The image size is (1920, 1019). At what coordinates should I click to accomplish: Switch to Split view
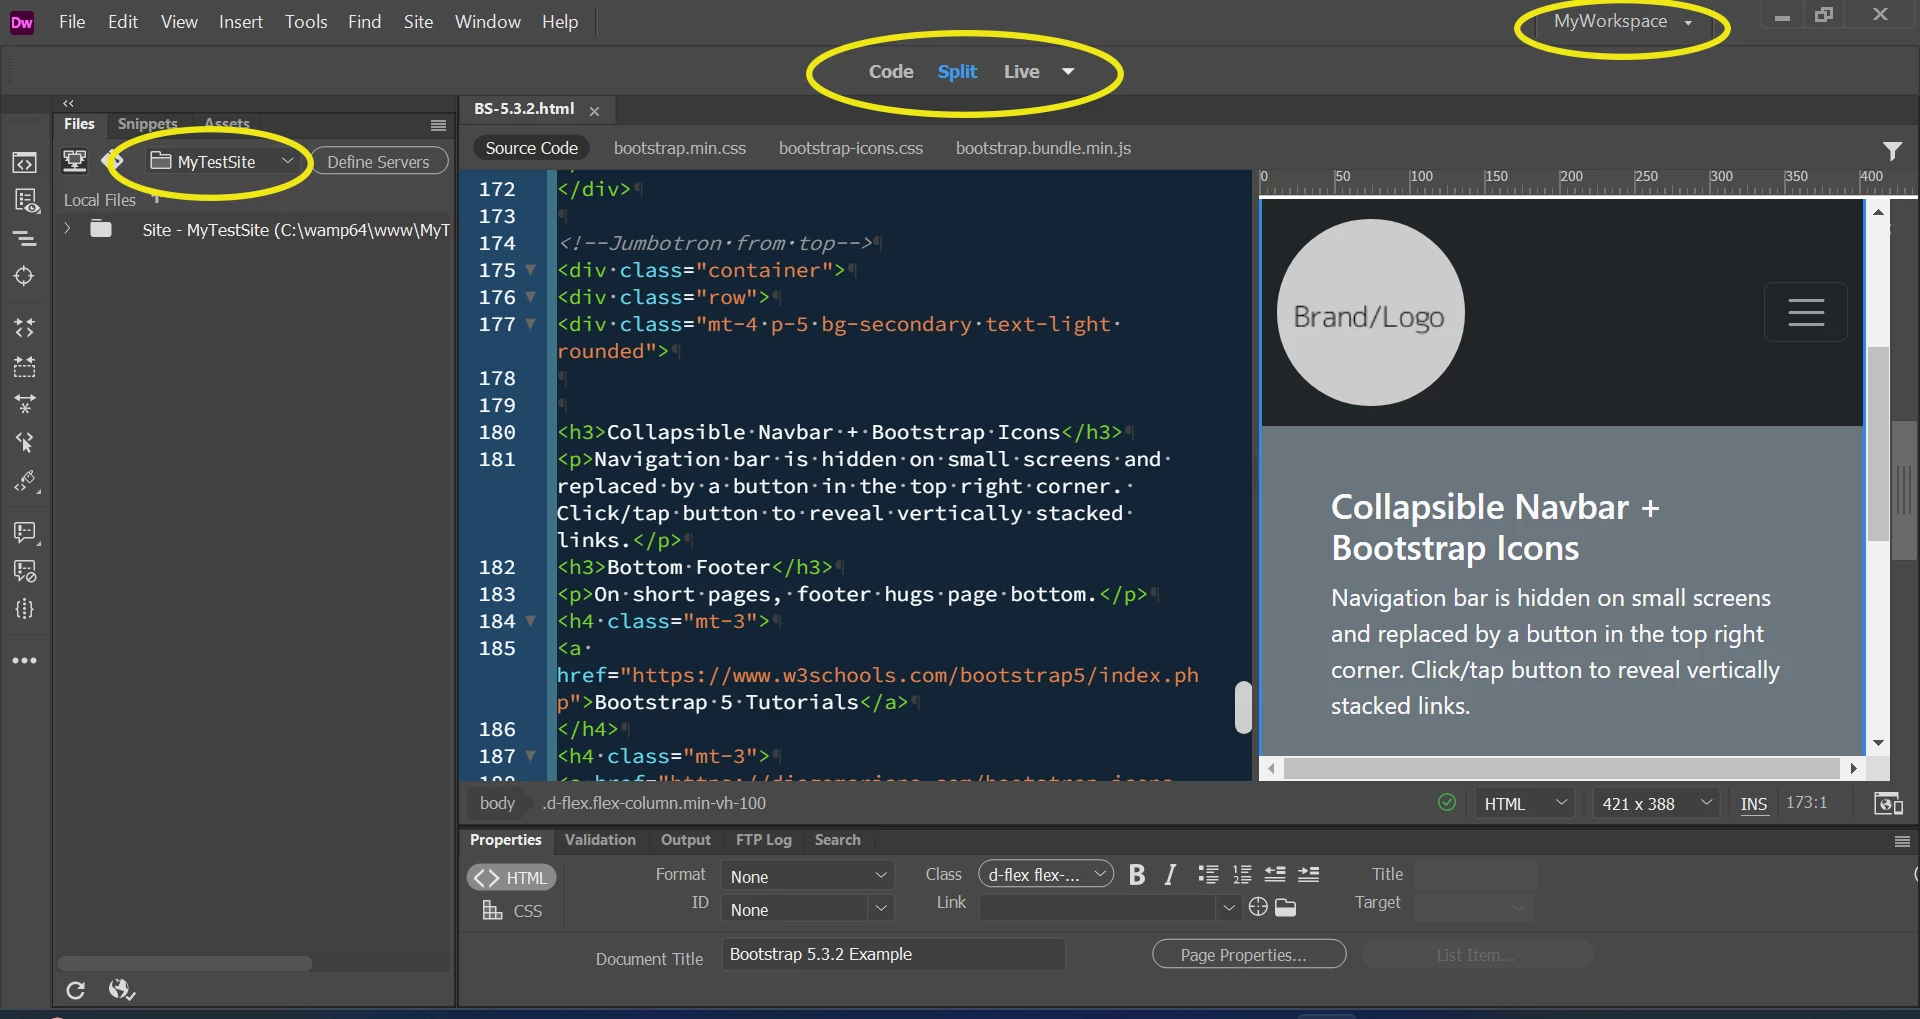pyautogui.click(x=957, y=72)
